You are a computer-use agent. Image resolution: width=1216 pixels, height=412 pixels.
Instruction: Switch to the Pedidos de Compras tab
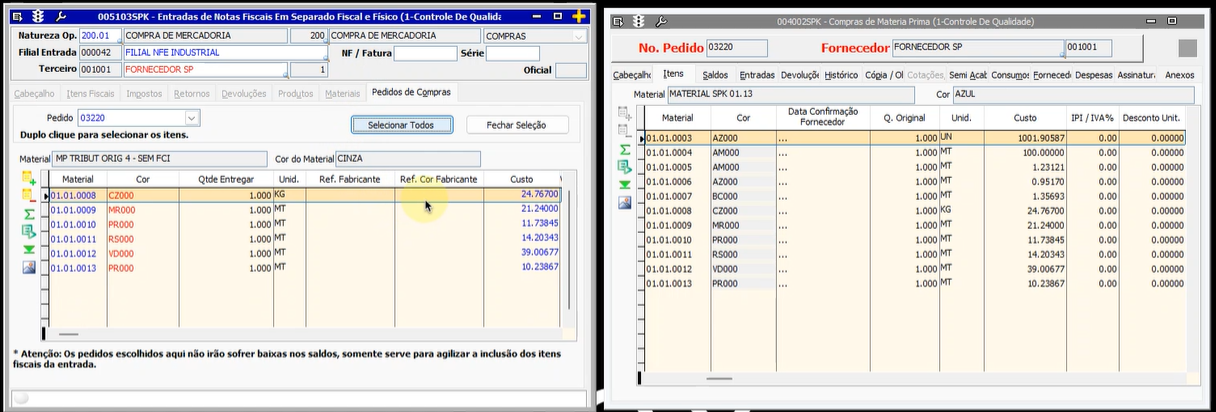(x=410, y=92)
